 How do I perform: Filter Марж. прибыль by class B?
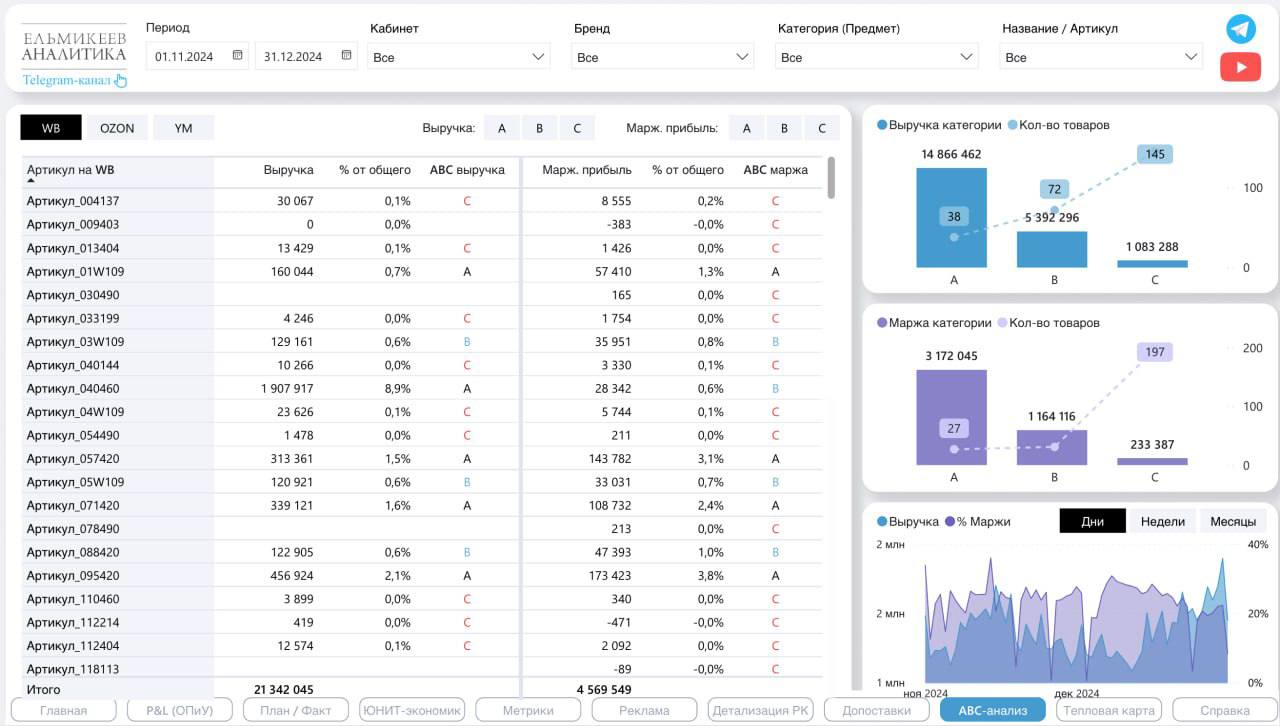point(784,128)
